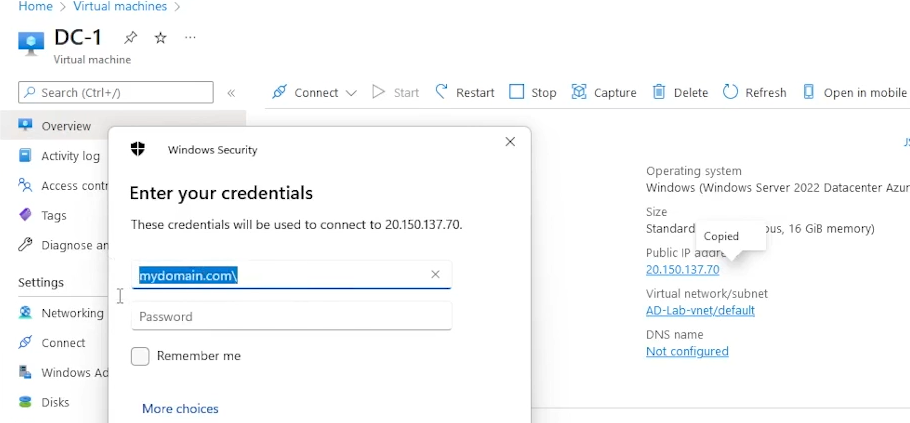Click the Delete trash icon
The height and width of the screenshot is (423, 910).
[659, 92]
